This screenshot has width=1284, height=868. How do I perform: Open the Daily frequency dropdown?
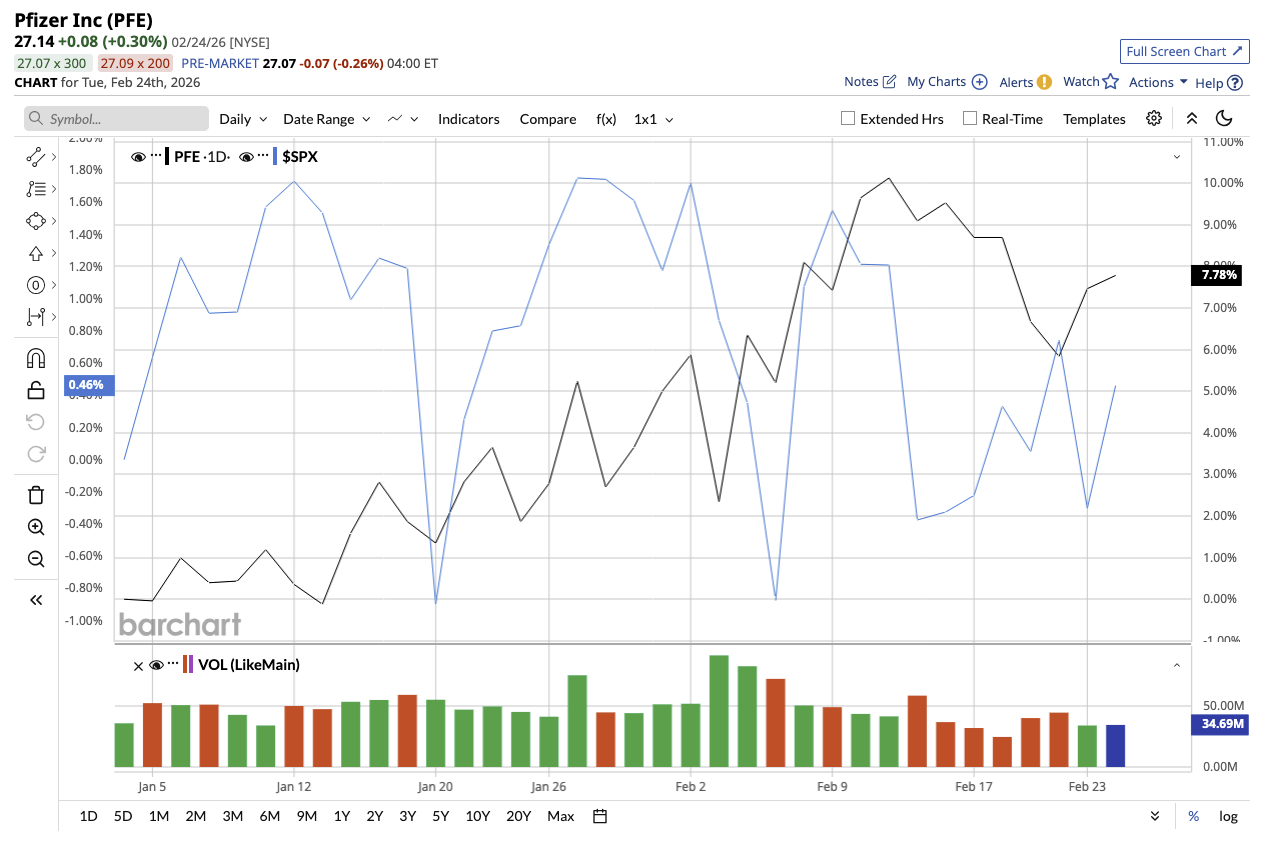[x=243, y=119]
